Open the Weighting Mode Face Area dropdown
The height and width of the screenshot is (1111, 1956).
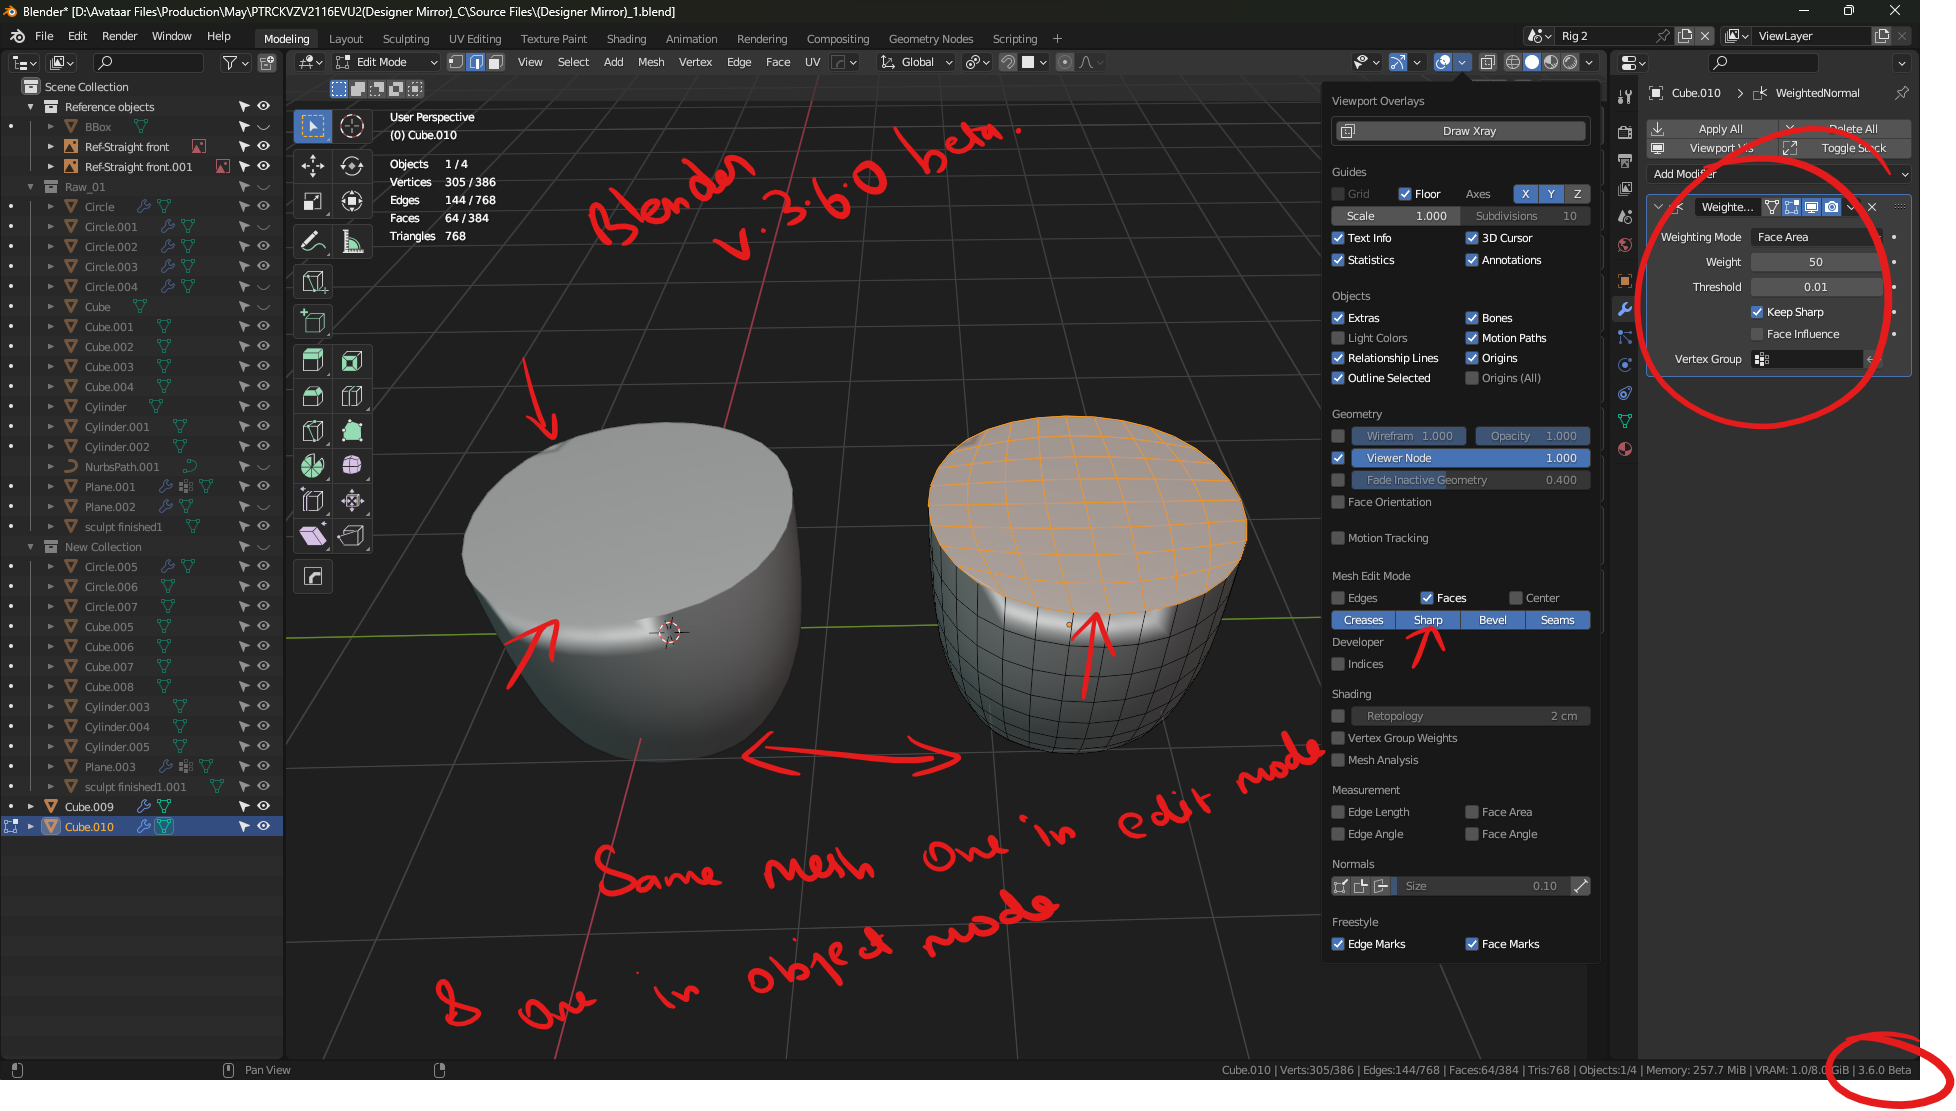click(x=1816, y=237)
